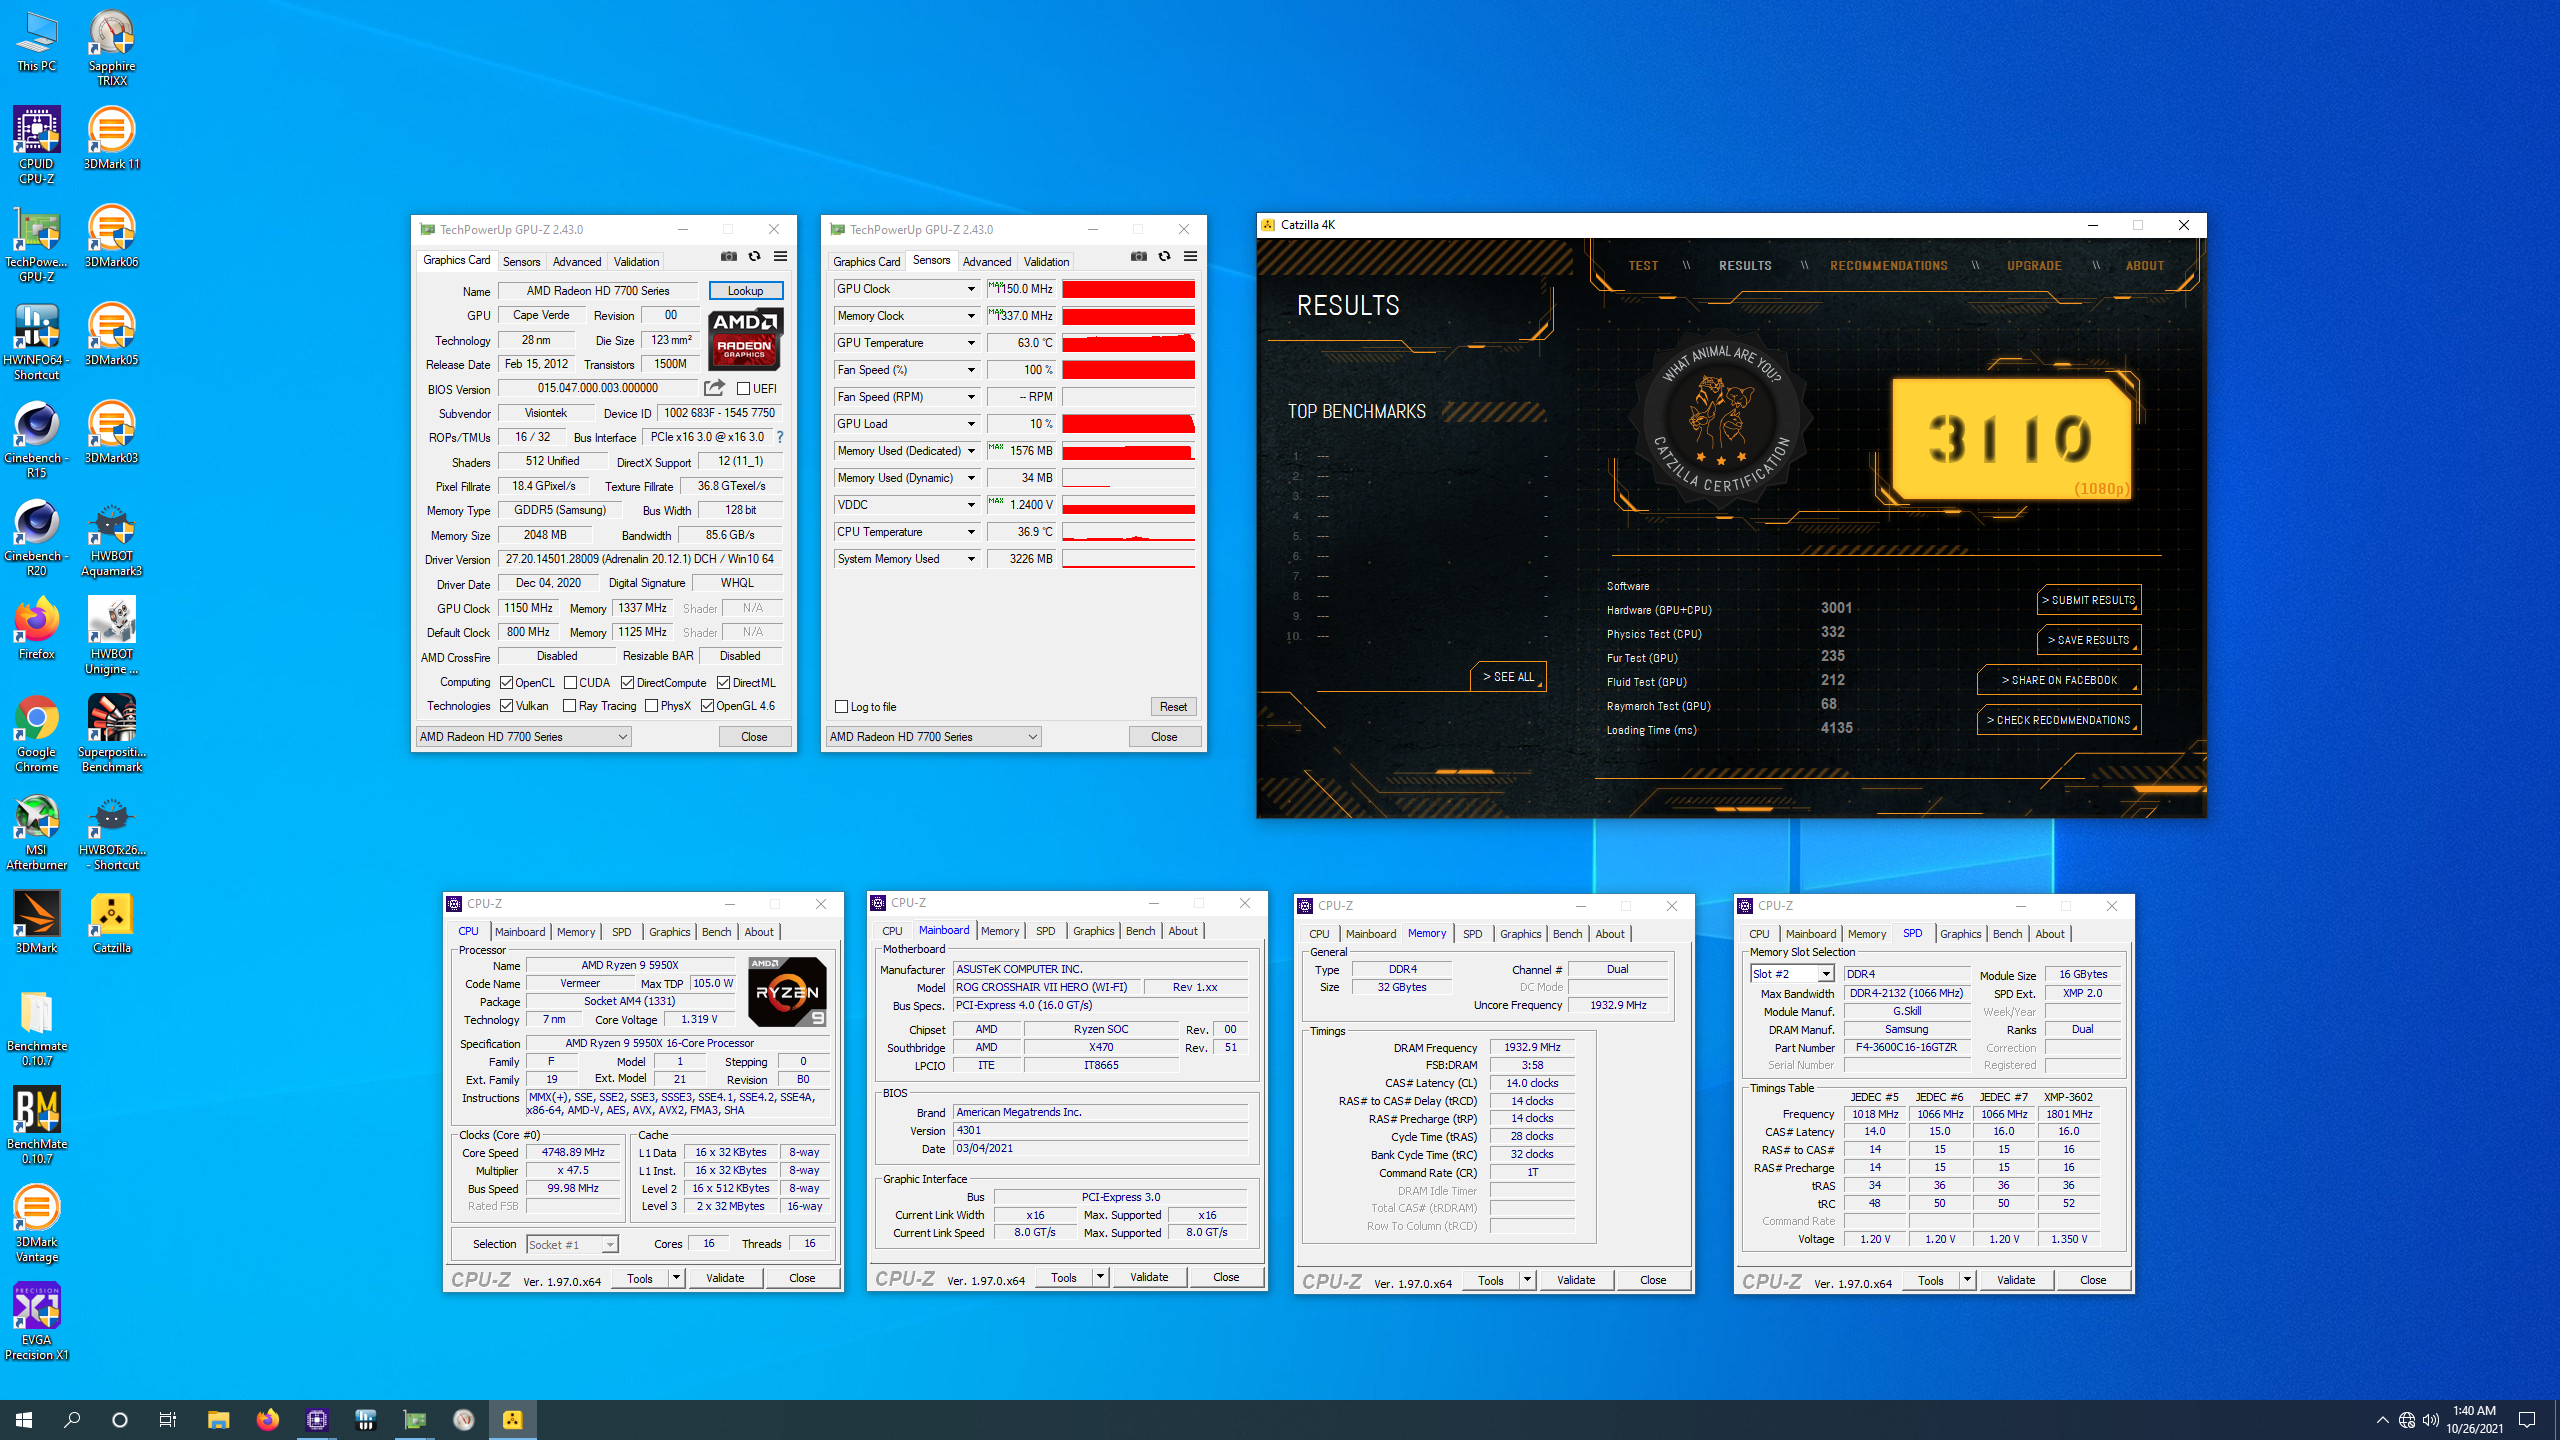Toggle CUDA checkbox in GPU-Z

pyautogui.click(x=570, y=683)
